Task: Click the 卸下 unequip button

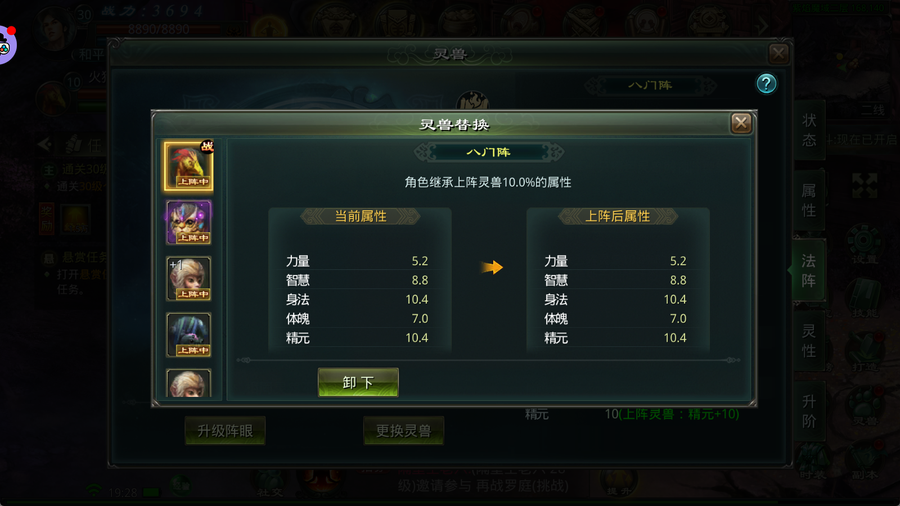Action: (x=358, y=382)
